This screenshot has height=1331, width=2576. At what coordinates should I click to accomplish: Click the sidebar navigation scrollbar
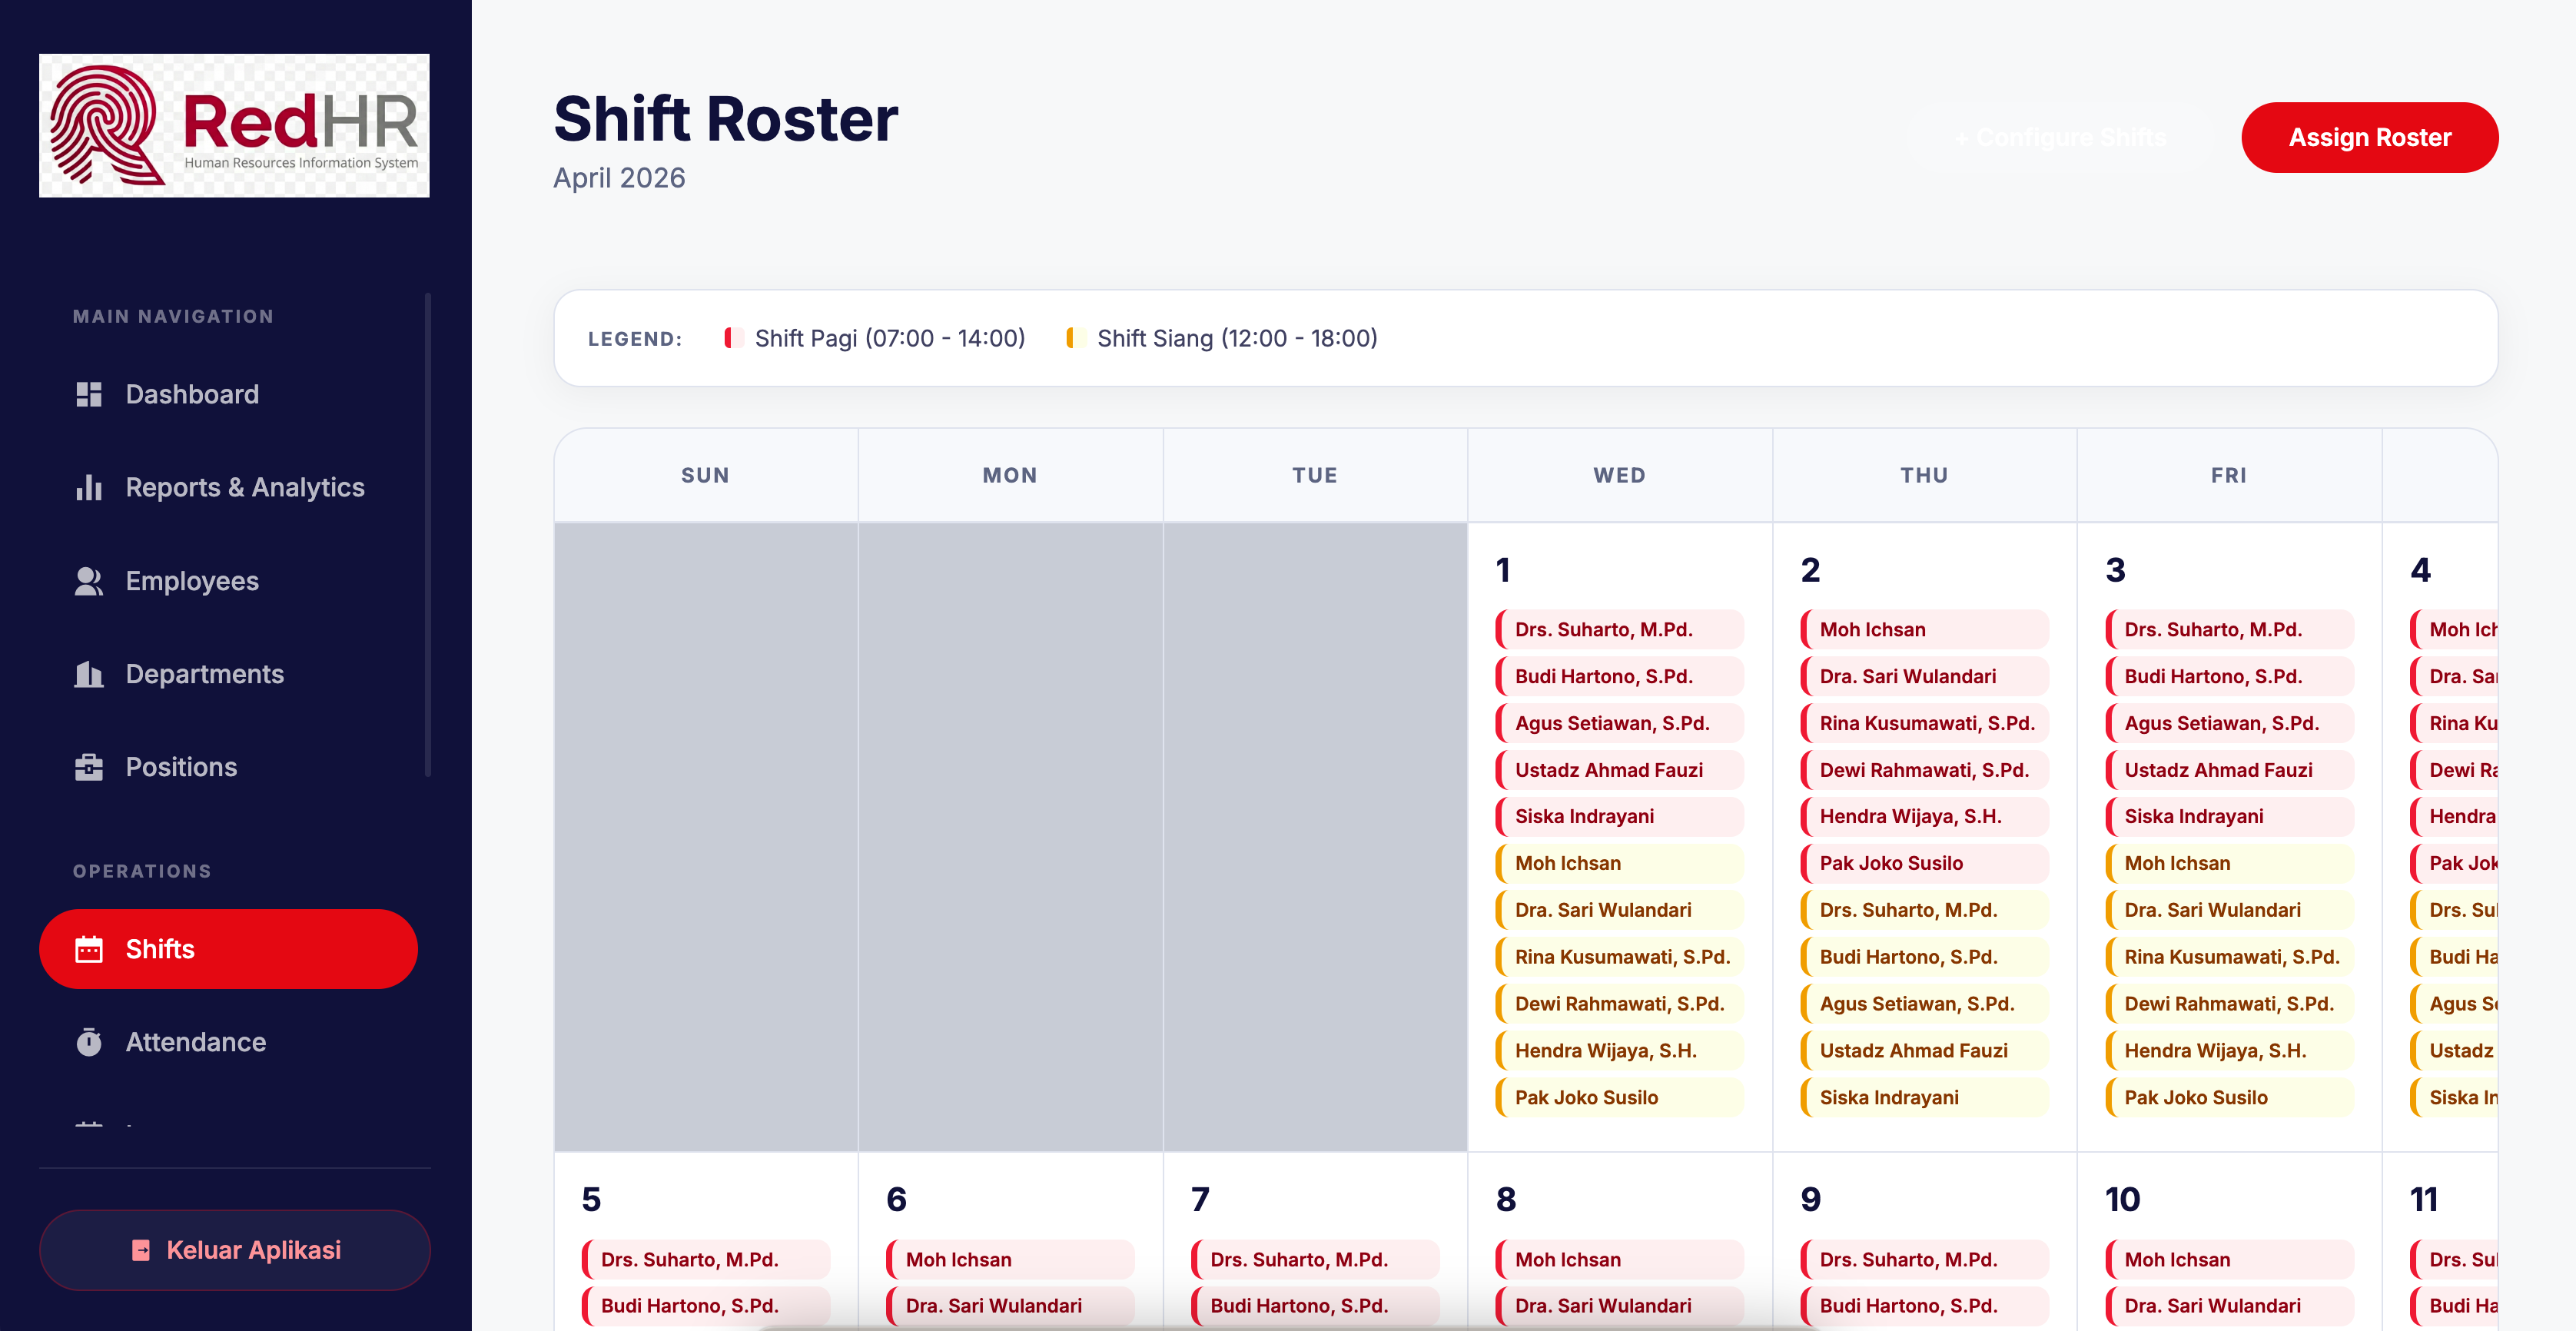click(428, 535)
